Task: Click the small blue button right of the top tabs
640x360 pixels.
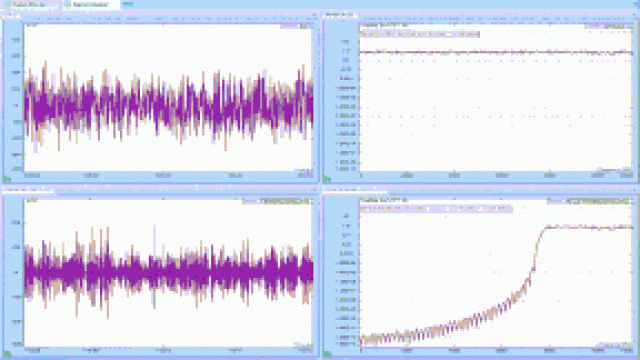Action: click(x=128, y=4)
